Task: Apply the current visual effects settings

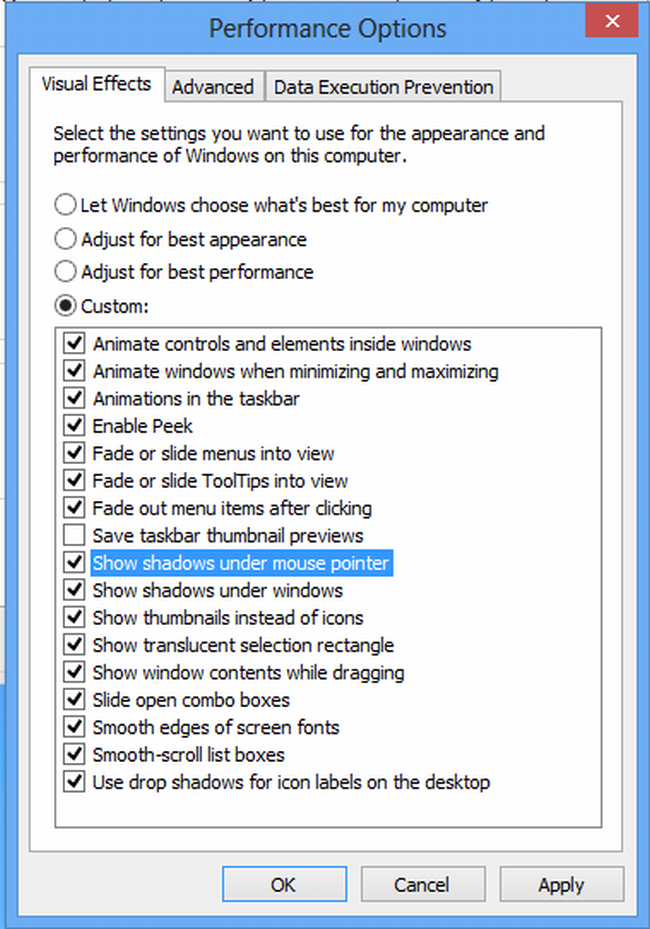Action: pyautogui.click(x=561, y=884)
